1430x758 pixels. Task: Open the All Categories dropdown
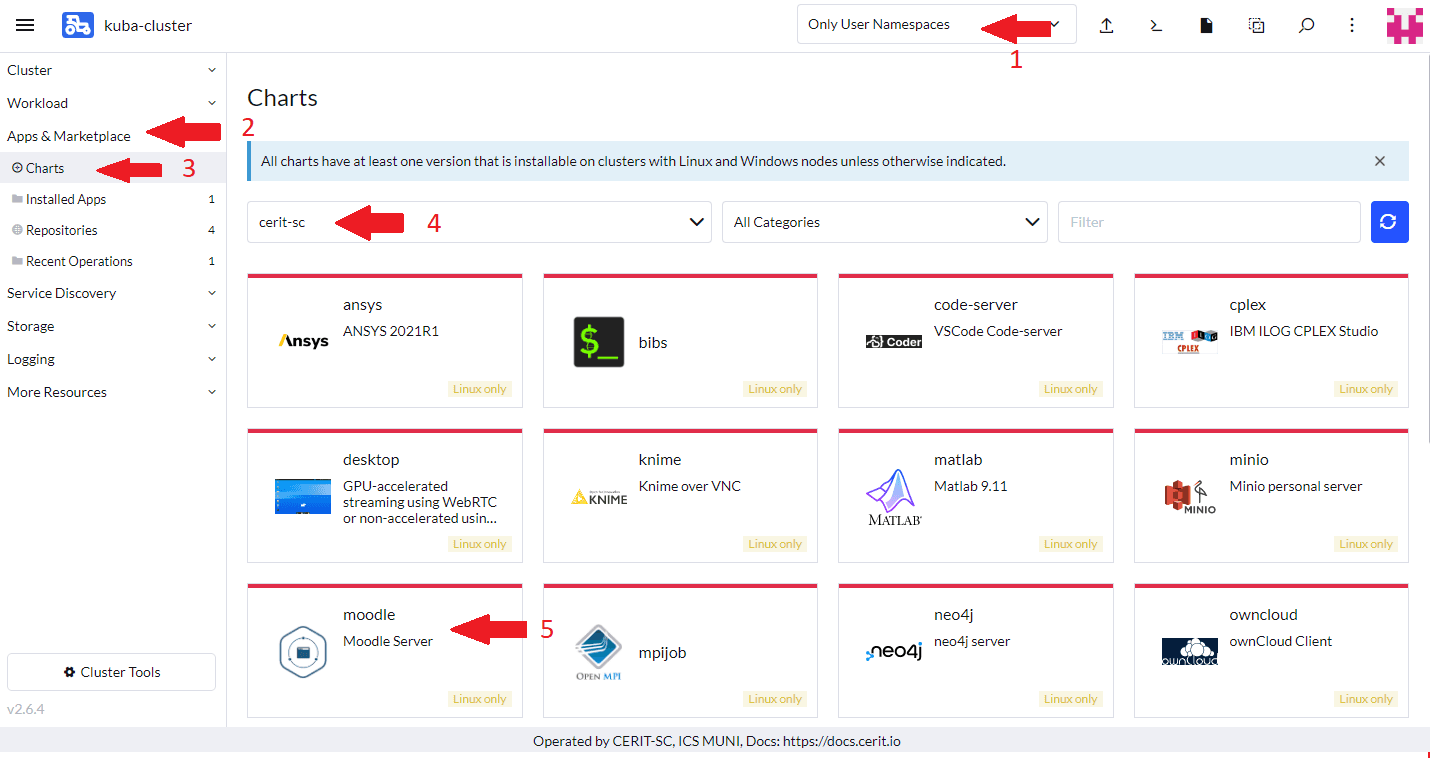[x=884, y=222]
